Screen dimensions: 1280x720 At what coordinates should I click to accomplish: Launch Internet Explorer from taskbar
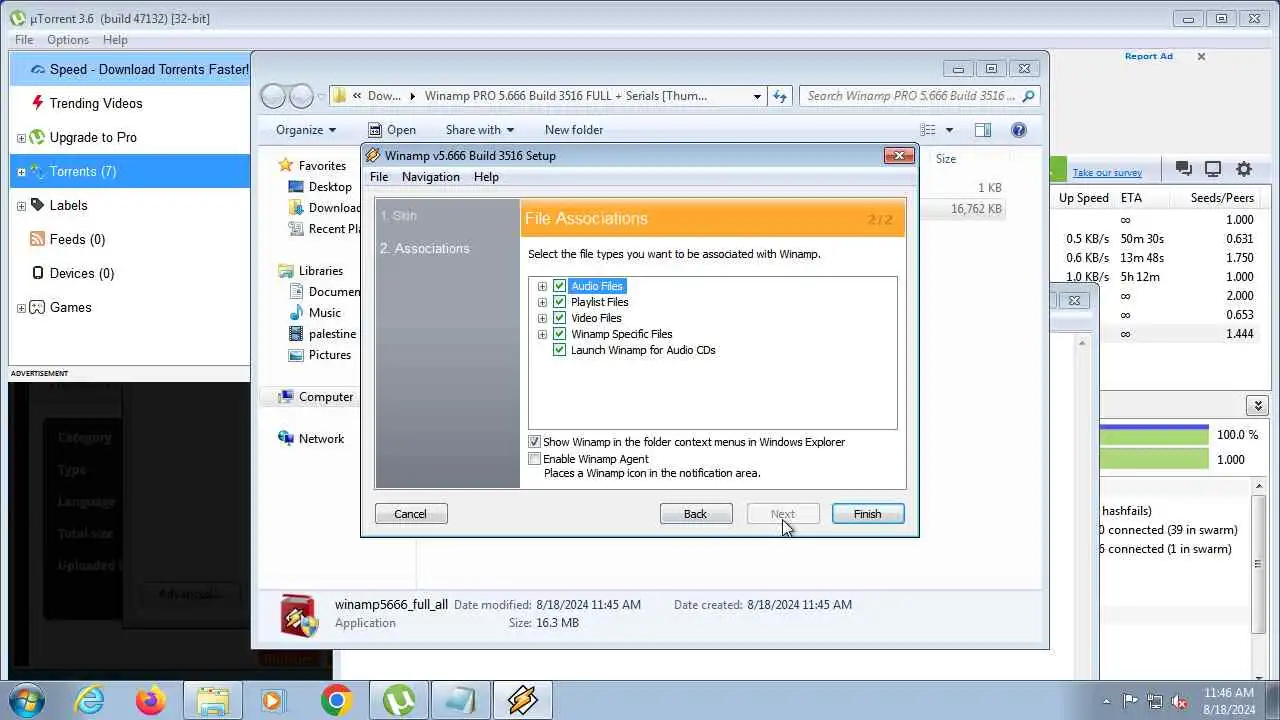click(90, 700)
